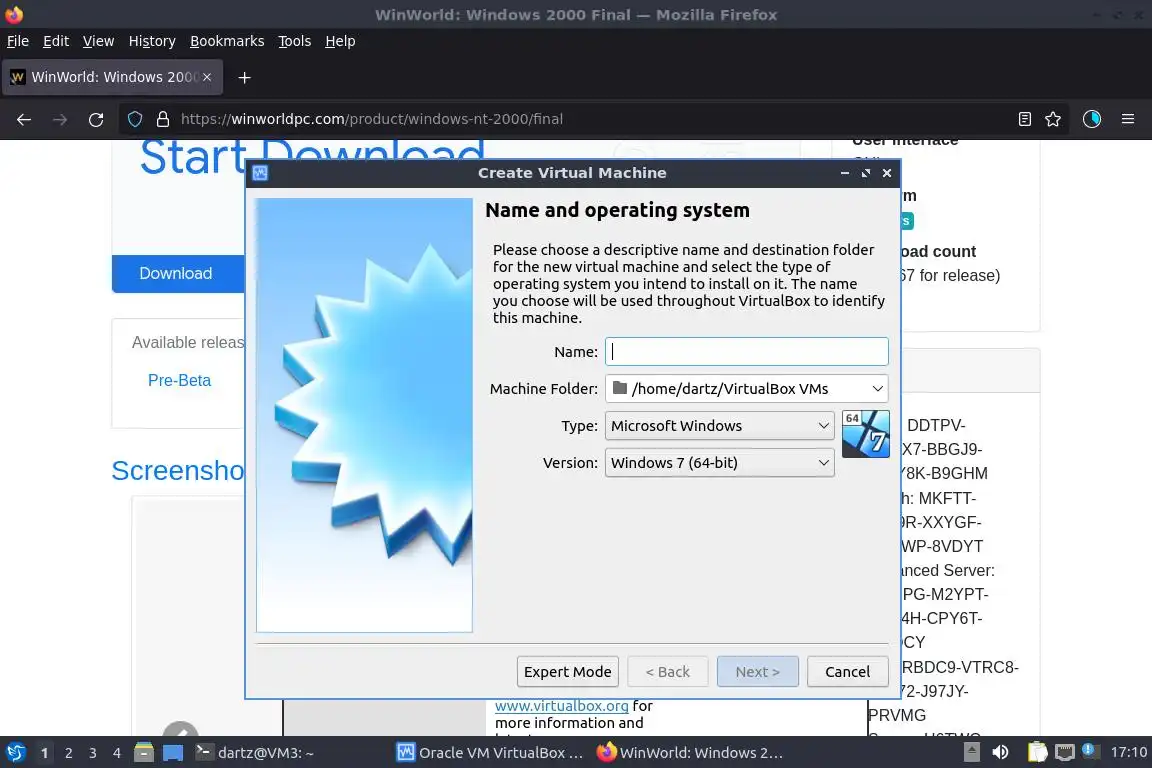
Task: Click the VirtualBox icon in the dialog title bar
Action: pos(260,173)
